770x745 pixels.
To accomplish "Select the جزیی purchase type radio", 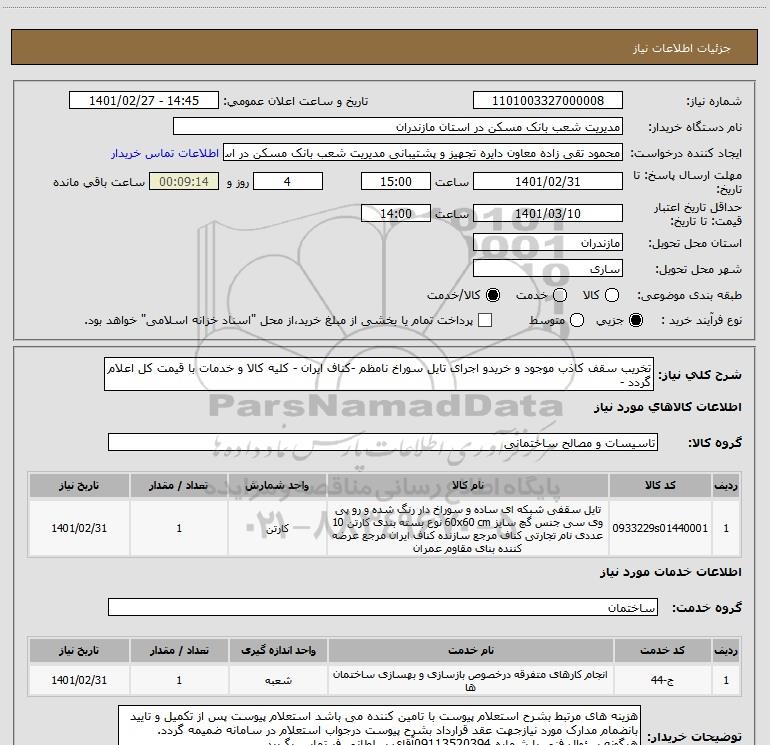I will [x=636, y=321].
